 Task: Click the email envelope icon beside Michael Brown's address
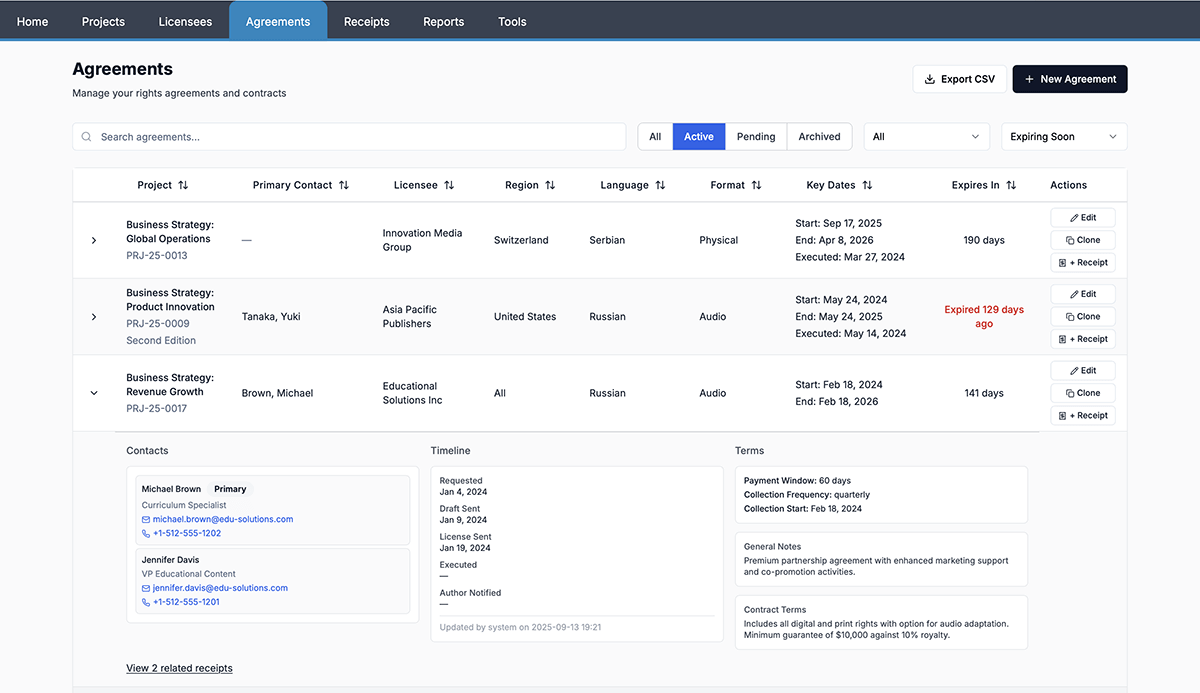(x=144, y=519)
